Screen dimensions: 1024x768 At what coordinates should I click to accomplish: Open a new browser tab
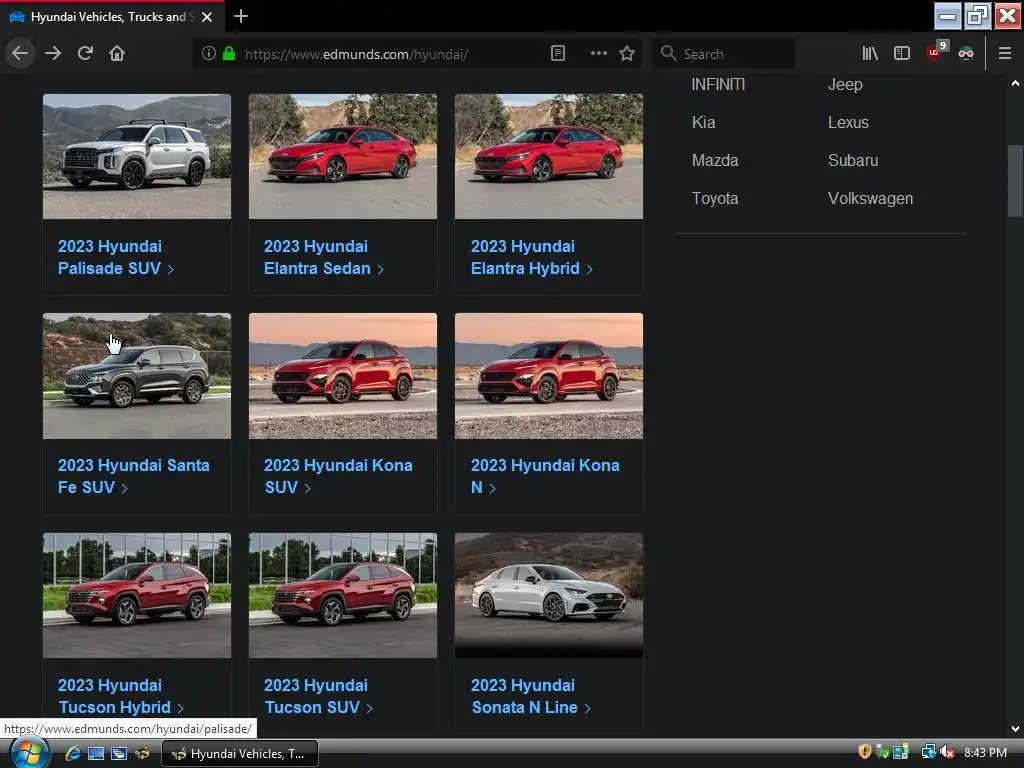(240, 16)
